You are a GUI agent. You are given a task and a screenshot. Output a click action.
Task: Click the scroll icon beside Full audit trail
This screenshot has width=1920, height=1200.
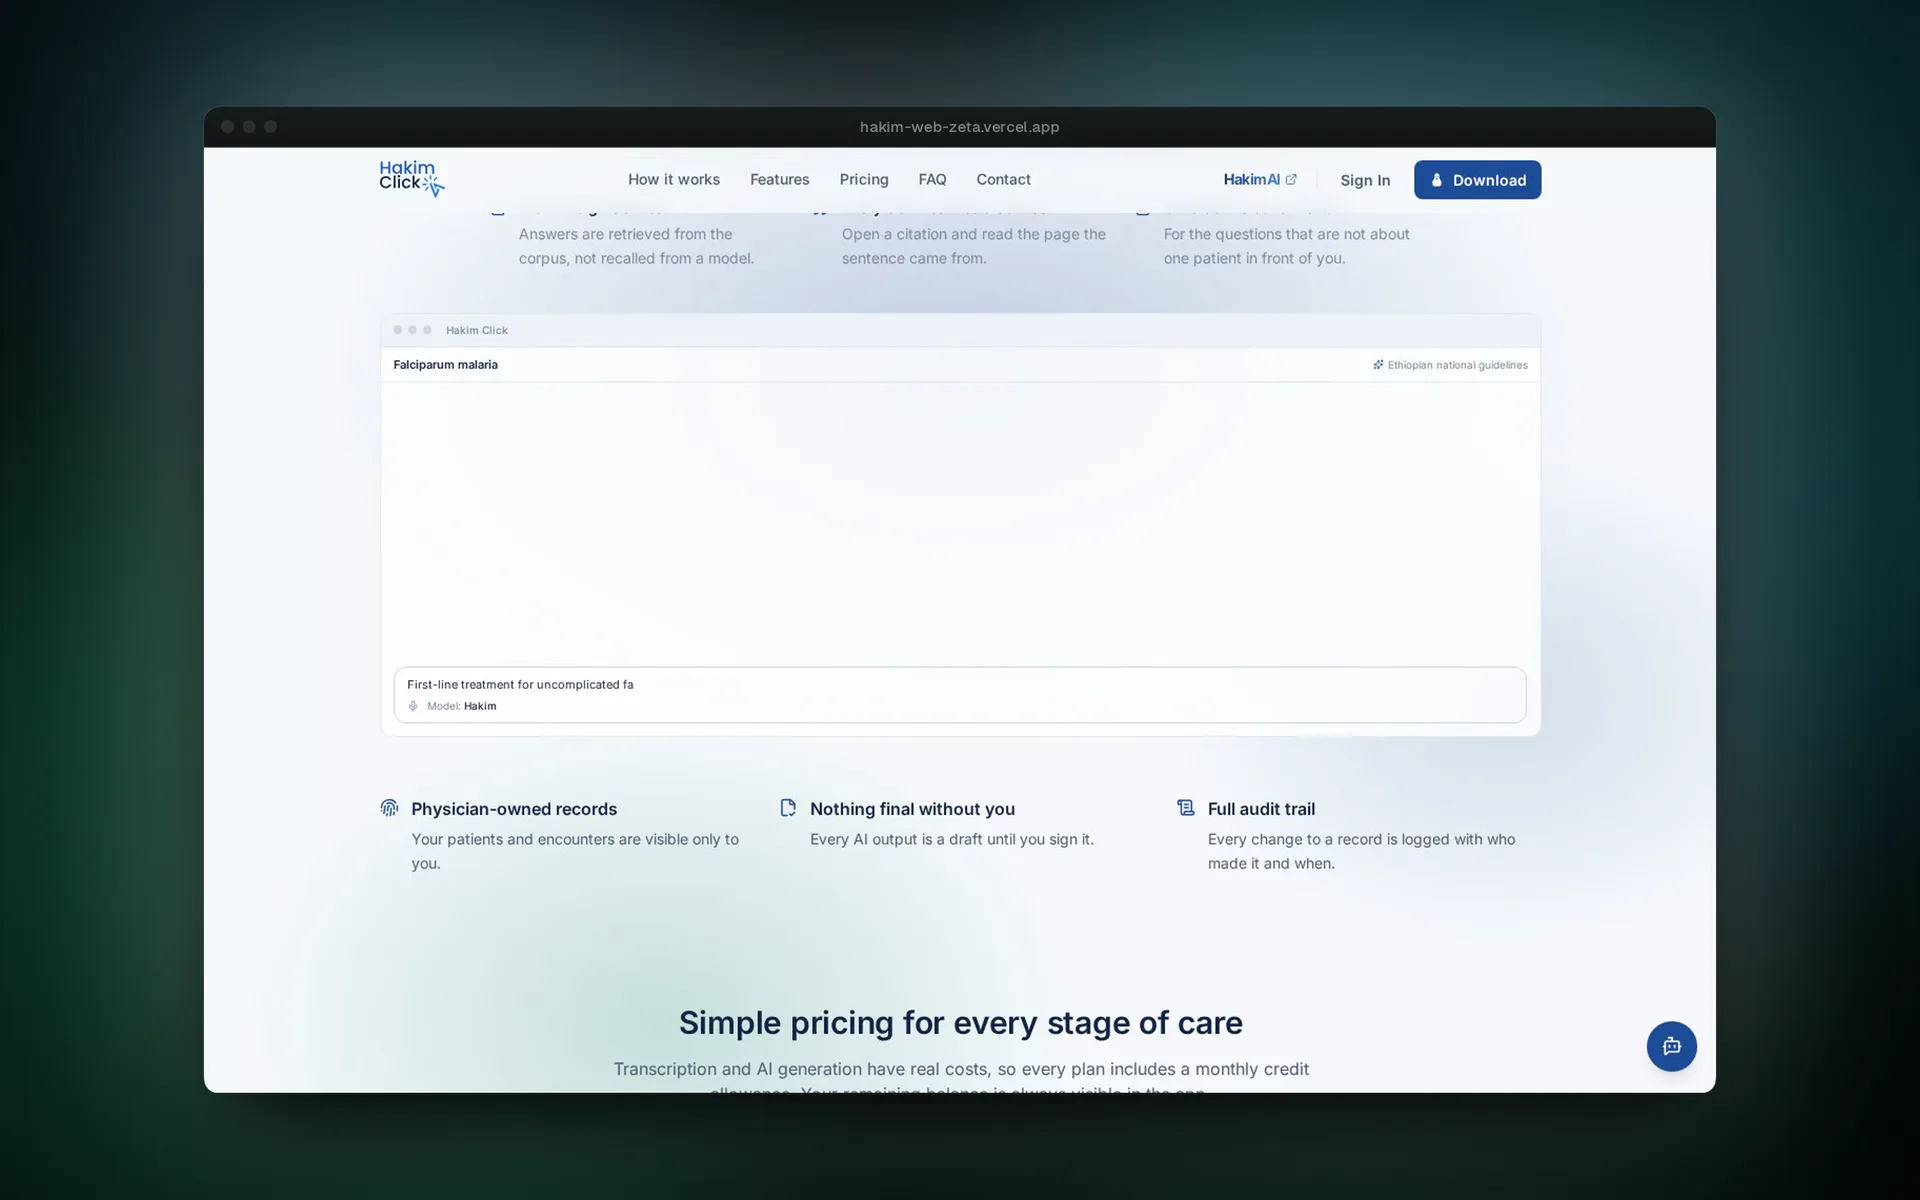tap(1185, 808)
